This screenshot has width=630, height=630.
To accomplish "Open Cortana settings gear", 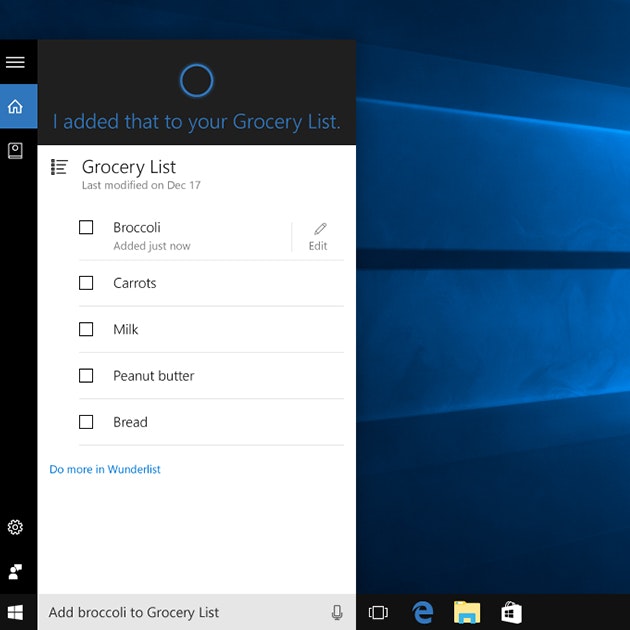I will tap(15, 527).
